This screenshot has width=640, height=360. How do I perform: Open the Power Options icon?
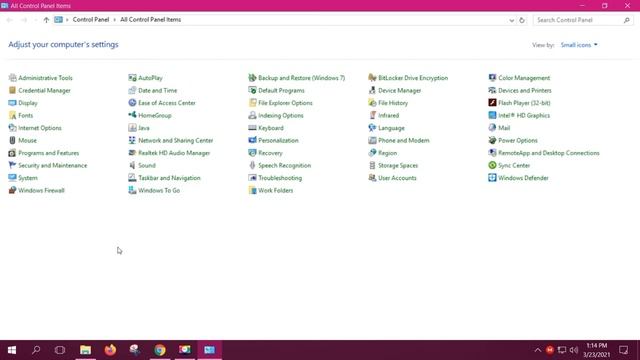click(x=492, y=140)
